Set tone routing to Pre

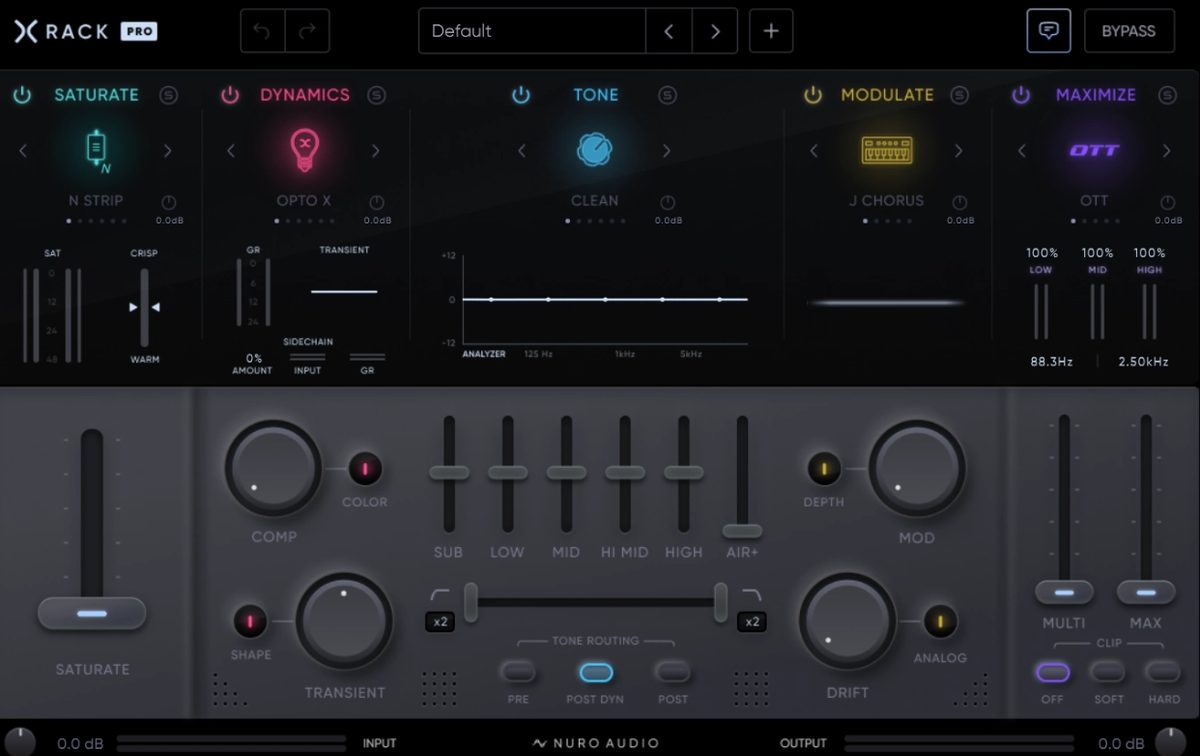(x=518, y=672)
